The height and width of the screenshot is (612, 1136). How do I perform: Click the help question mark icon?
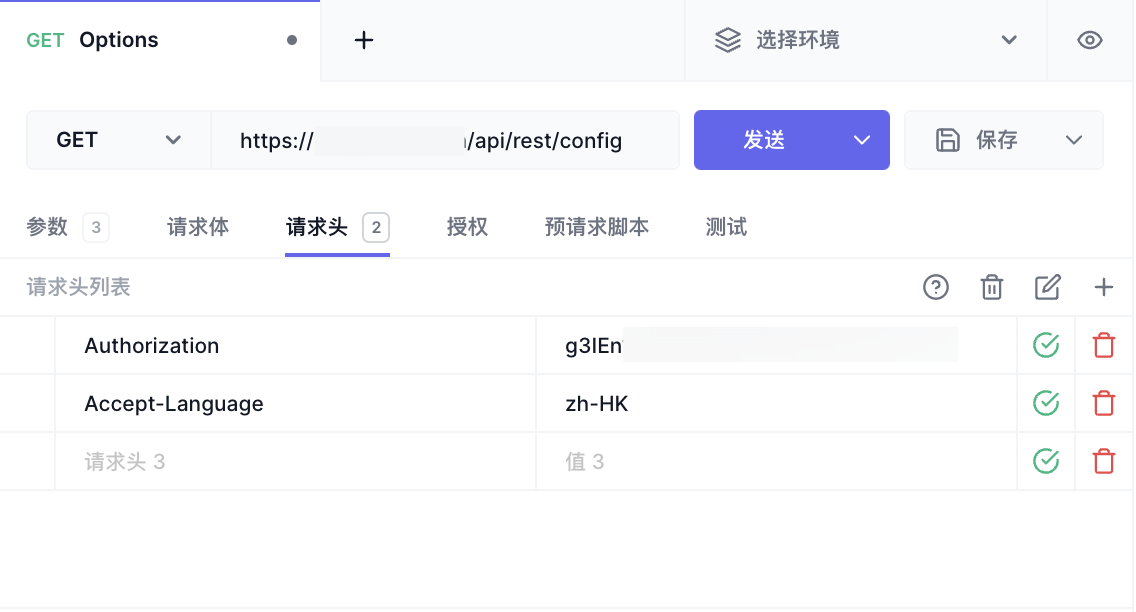935,288
